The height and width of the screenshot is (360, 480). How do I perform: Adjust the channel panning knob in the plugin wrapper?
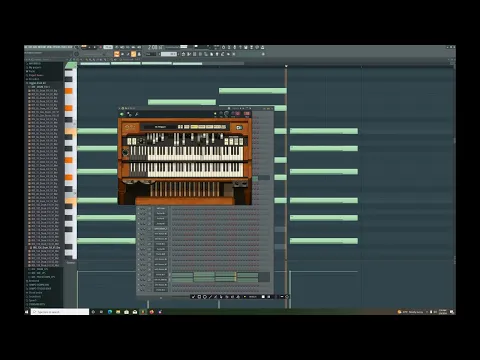221,113
